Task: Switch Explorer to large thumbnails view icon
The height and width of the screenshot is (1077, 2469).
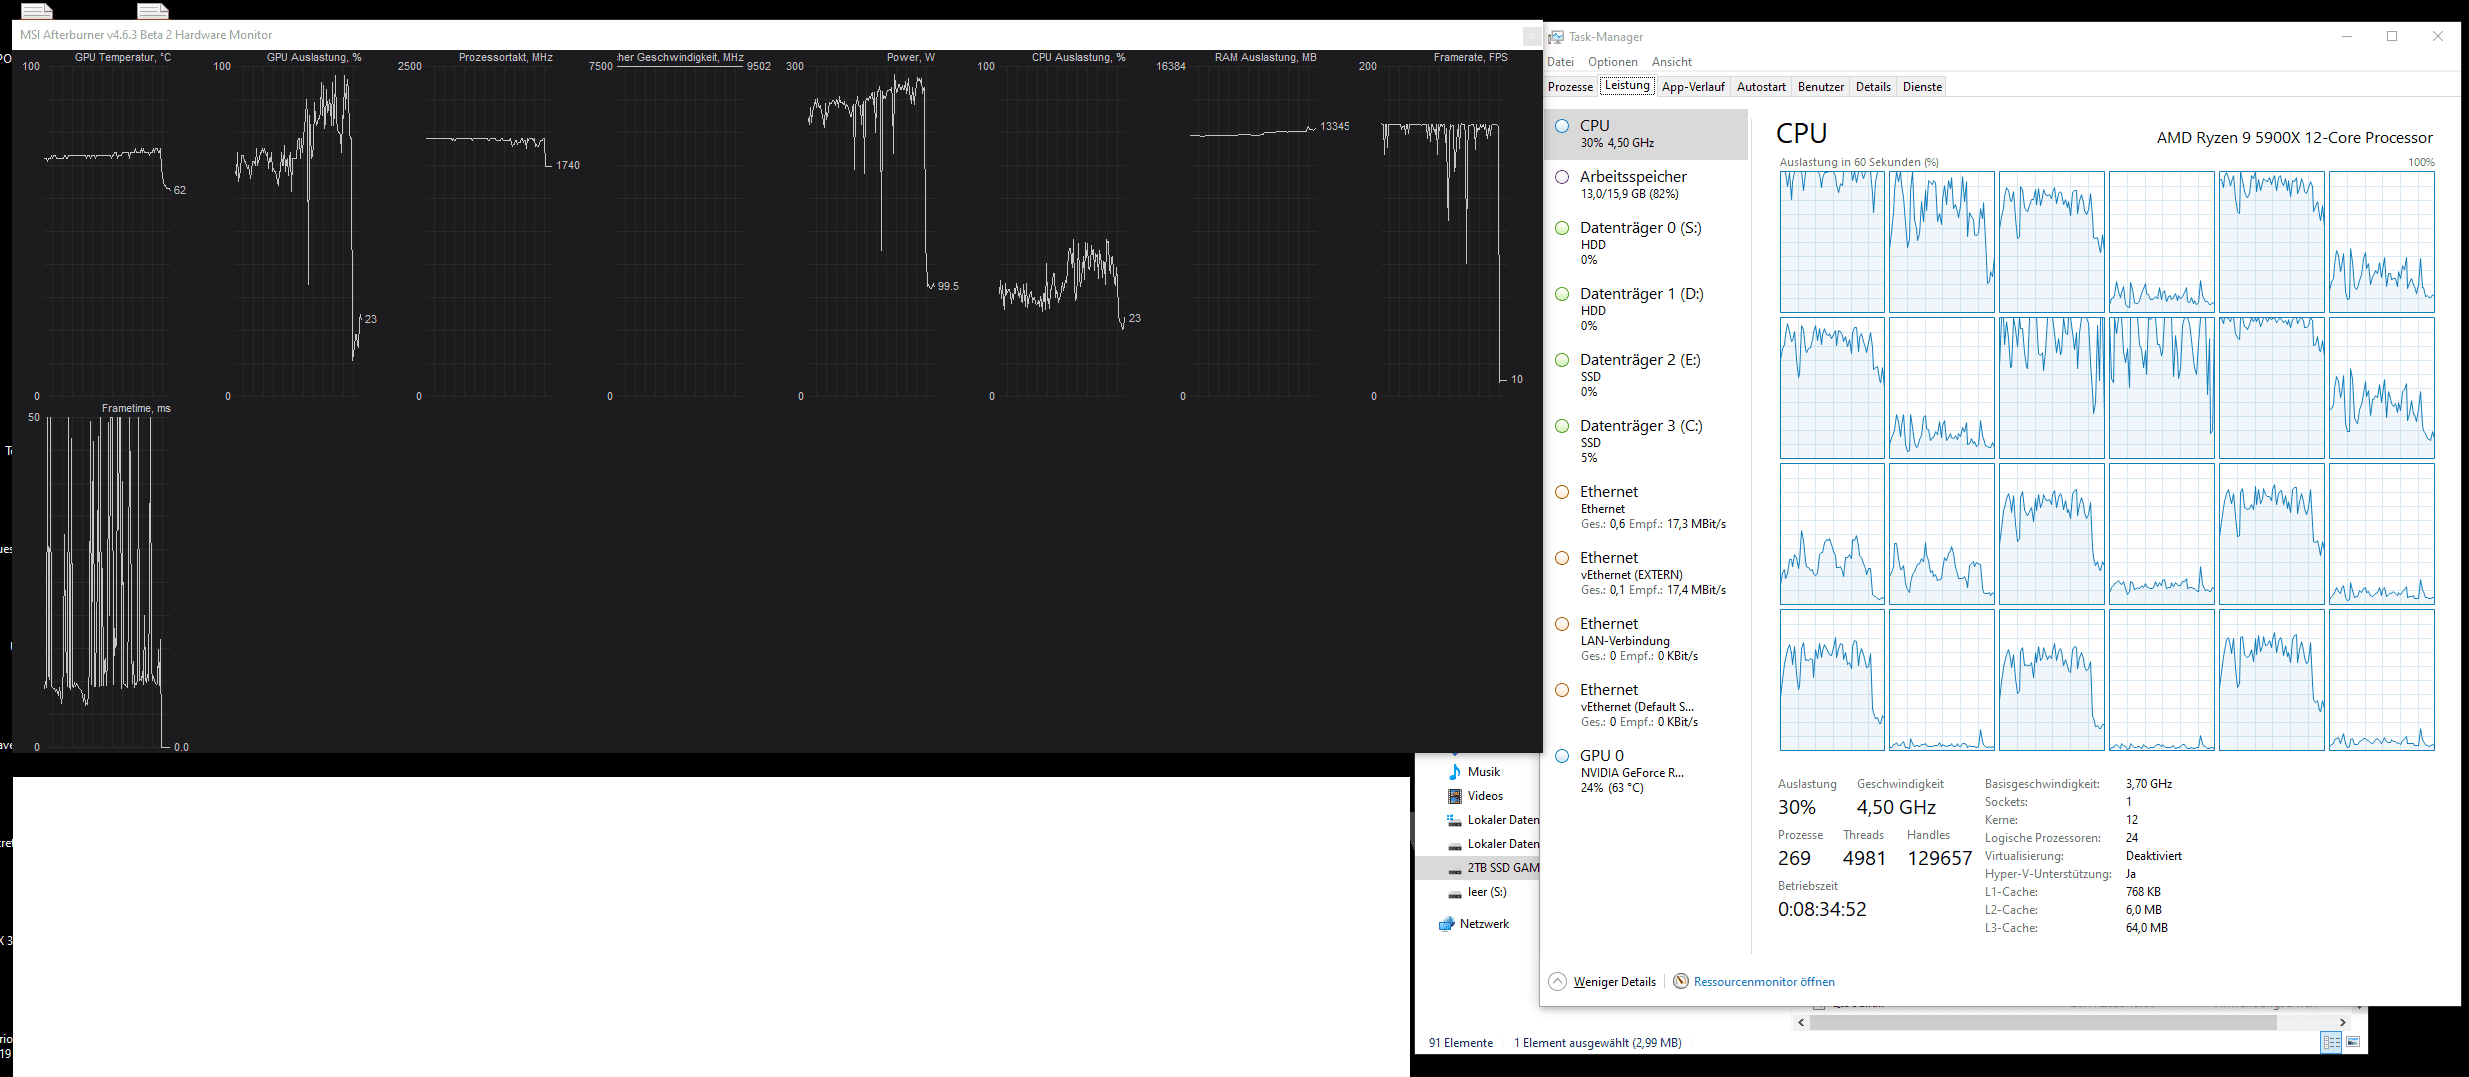Action: 2353,1042
